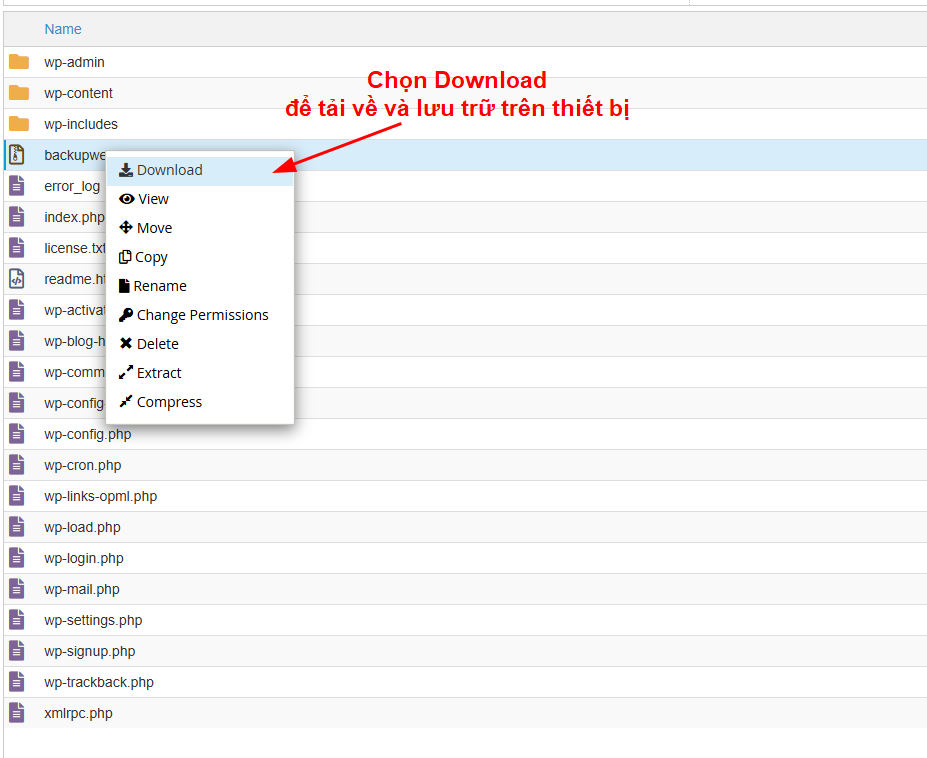Image resolution: width=927 pixels, height=758 pixels.
Task: Click the index.php file icon
Action: pos(17,217)
